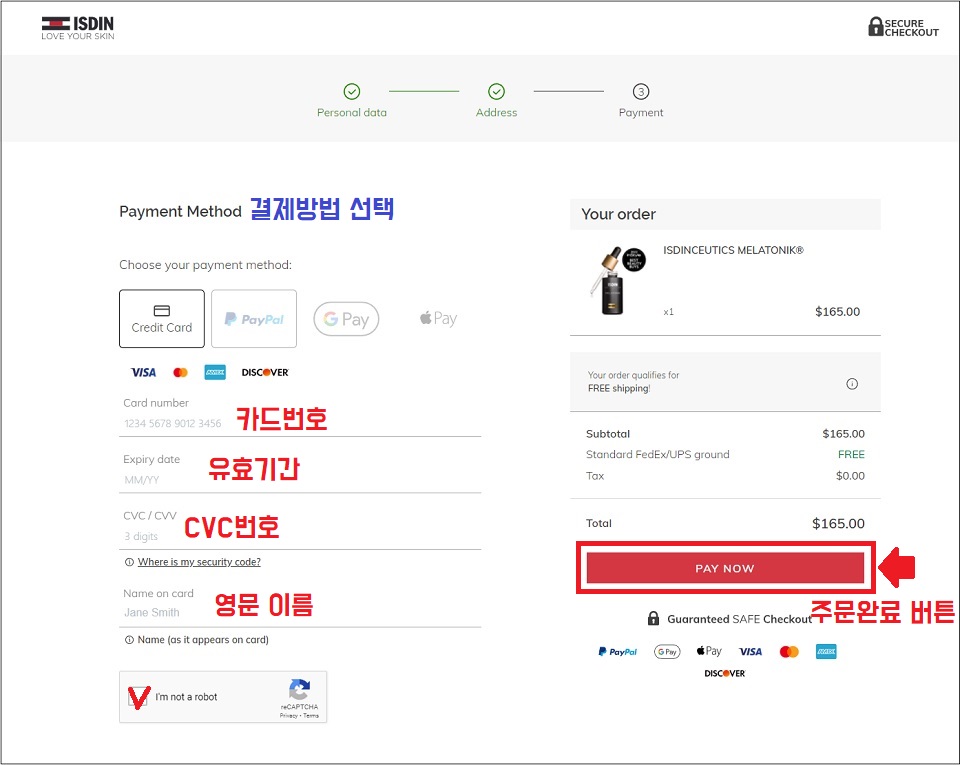Click the Discover logo below Pay Now
This screenshot has width=960, height=765.
725,673
